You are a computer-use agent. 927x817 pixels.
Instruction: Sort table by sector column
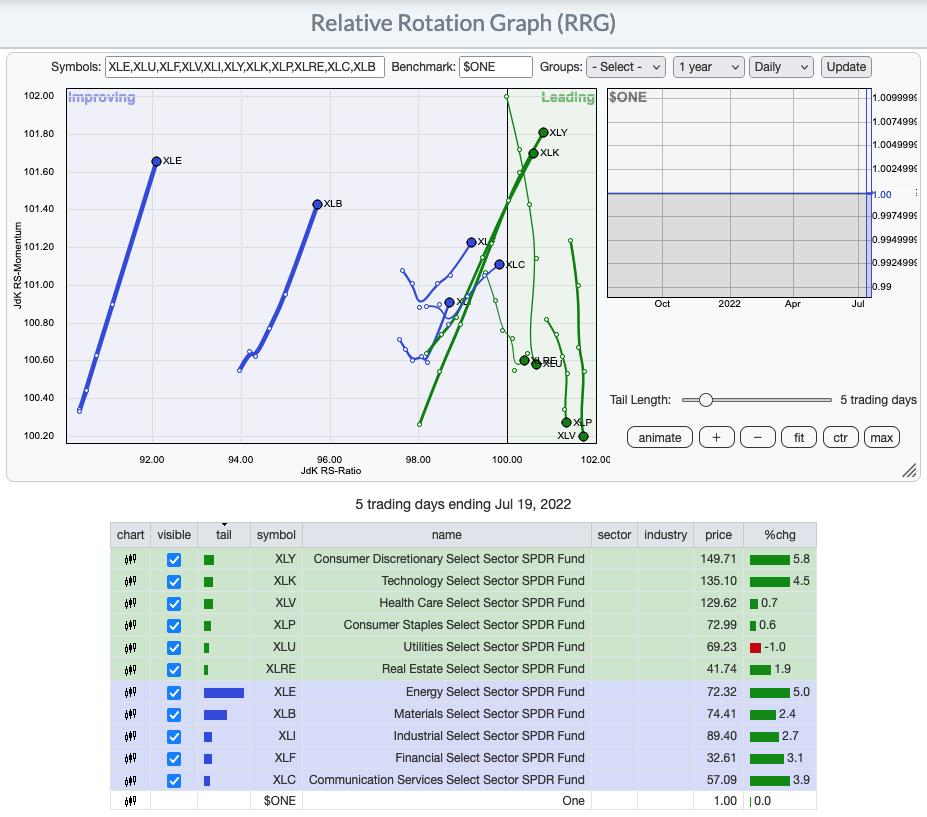tap(614, 534)
